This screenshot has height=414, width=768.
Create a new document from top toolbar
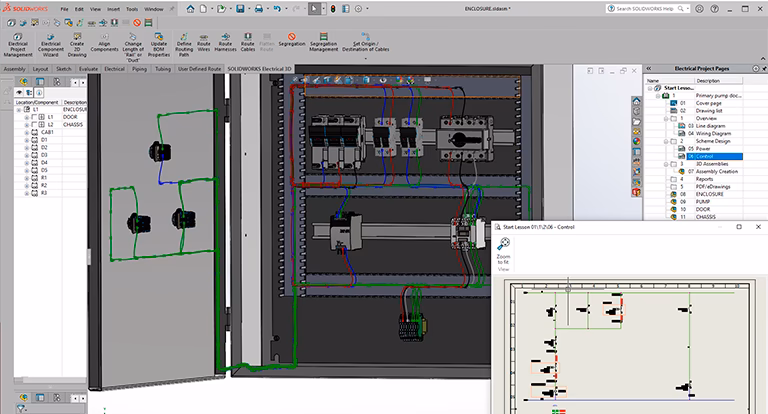203,9
